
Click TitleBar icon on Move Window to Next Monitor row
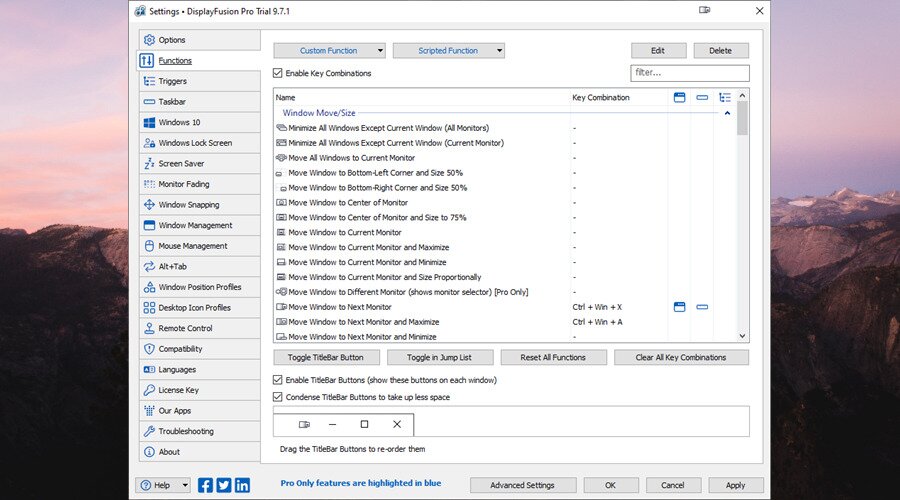tap(679, 307)
